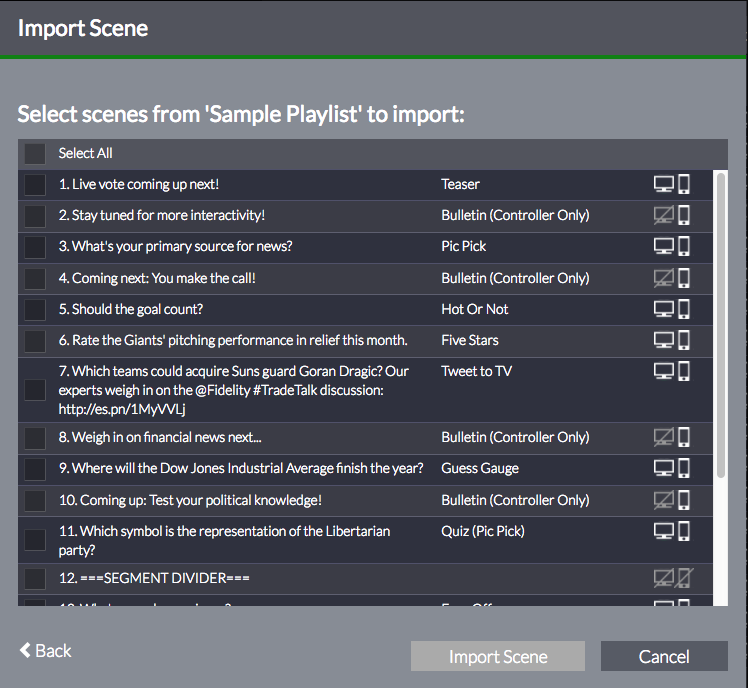
Task: Click Five Stars scene type text
Action: click(470, 340)
